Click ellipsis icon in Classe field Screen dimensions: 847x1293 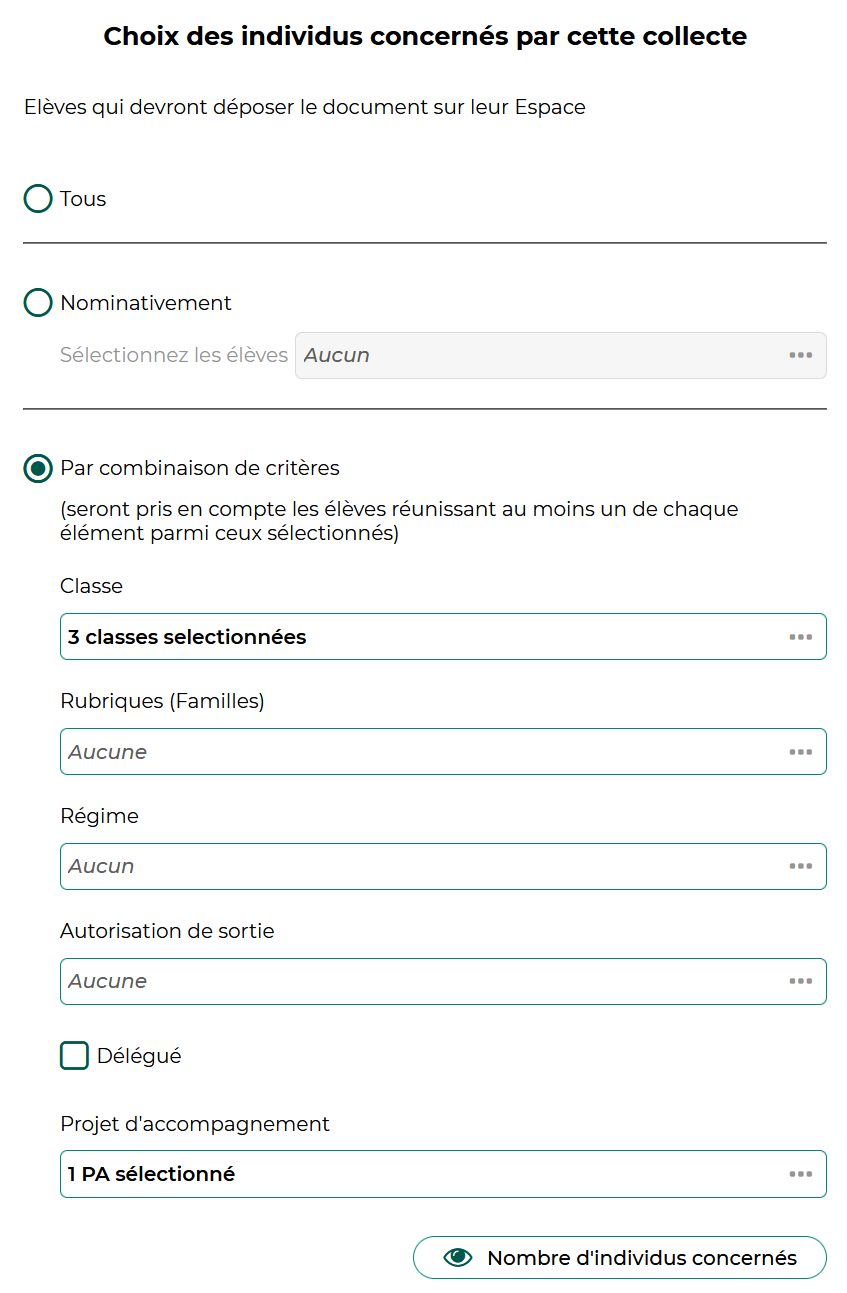pos(800,637)
